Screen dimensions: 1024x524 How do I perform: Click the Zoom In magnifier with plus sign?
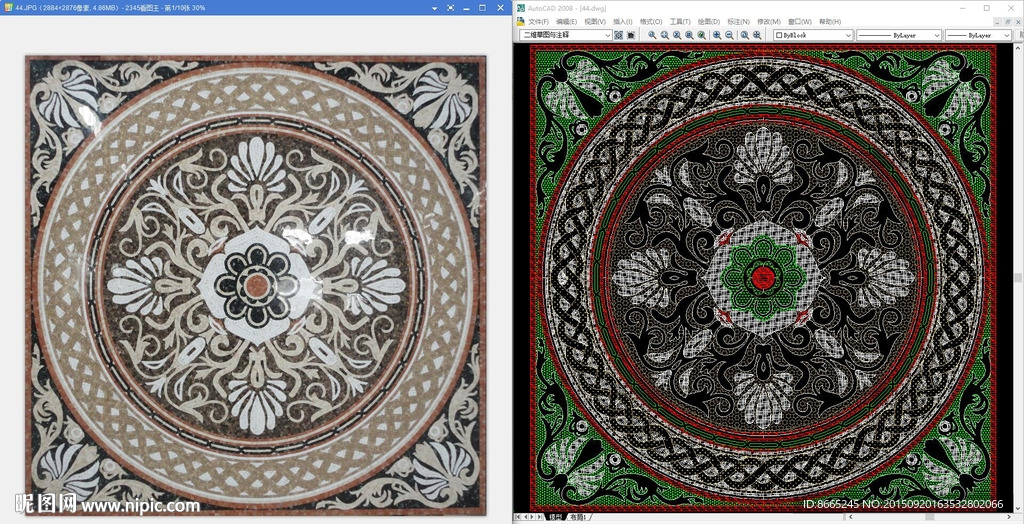tap(717, 35)
